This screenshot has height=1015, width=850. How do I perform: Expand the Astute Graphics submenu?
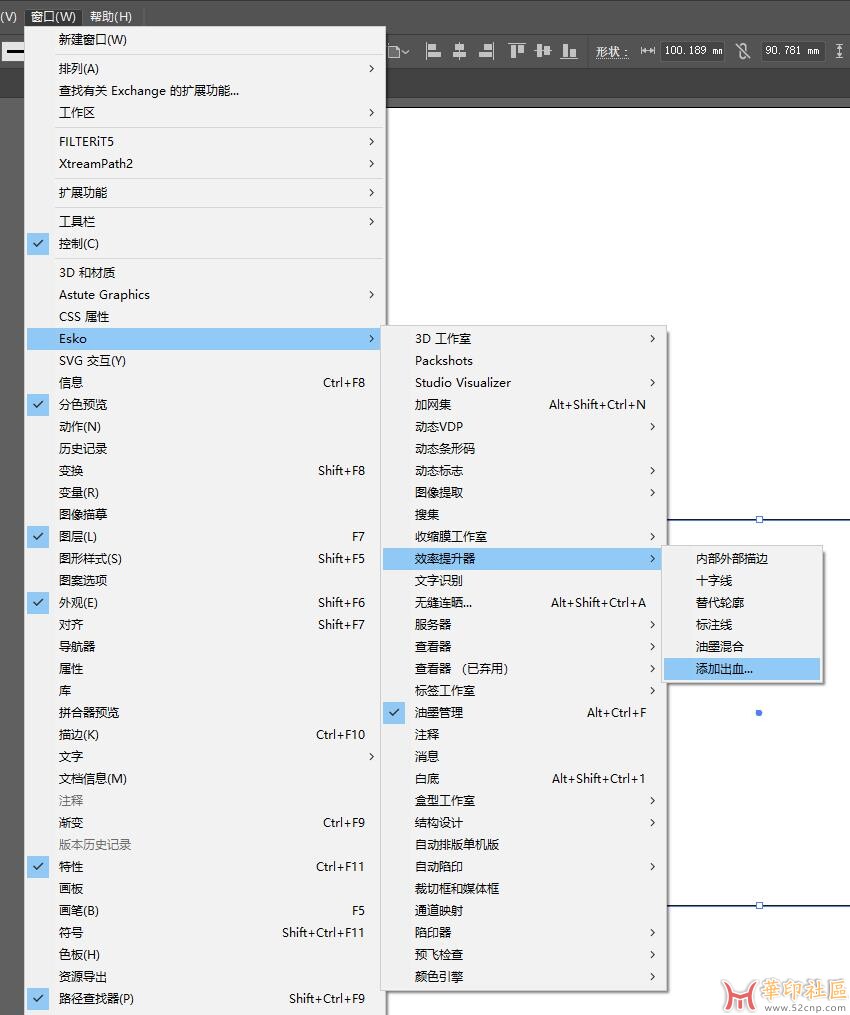coord(206,295)
